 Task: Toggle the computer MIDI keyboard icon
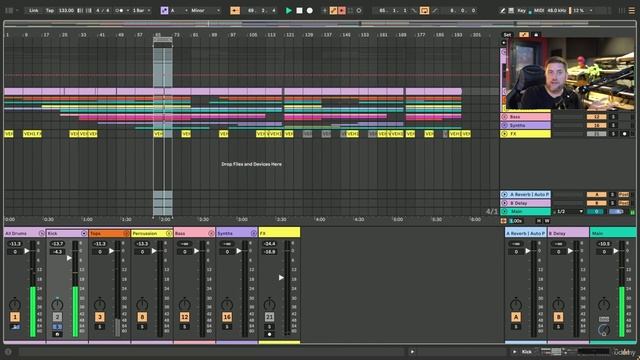[511, 11]
